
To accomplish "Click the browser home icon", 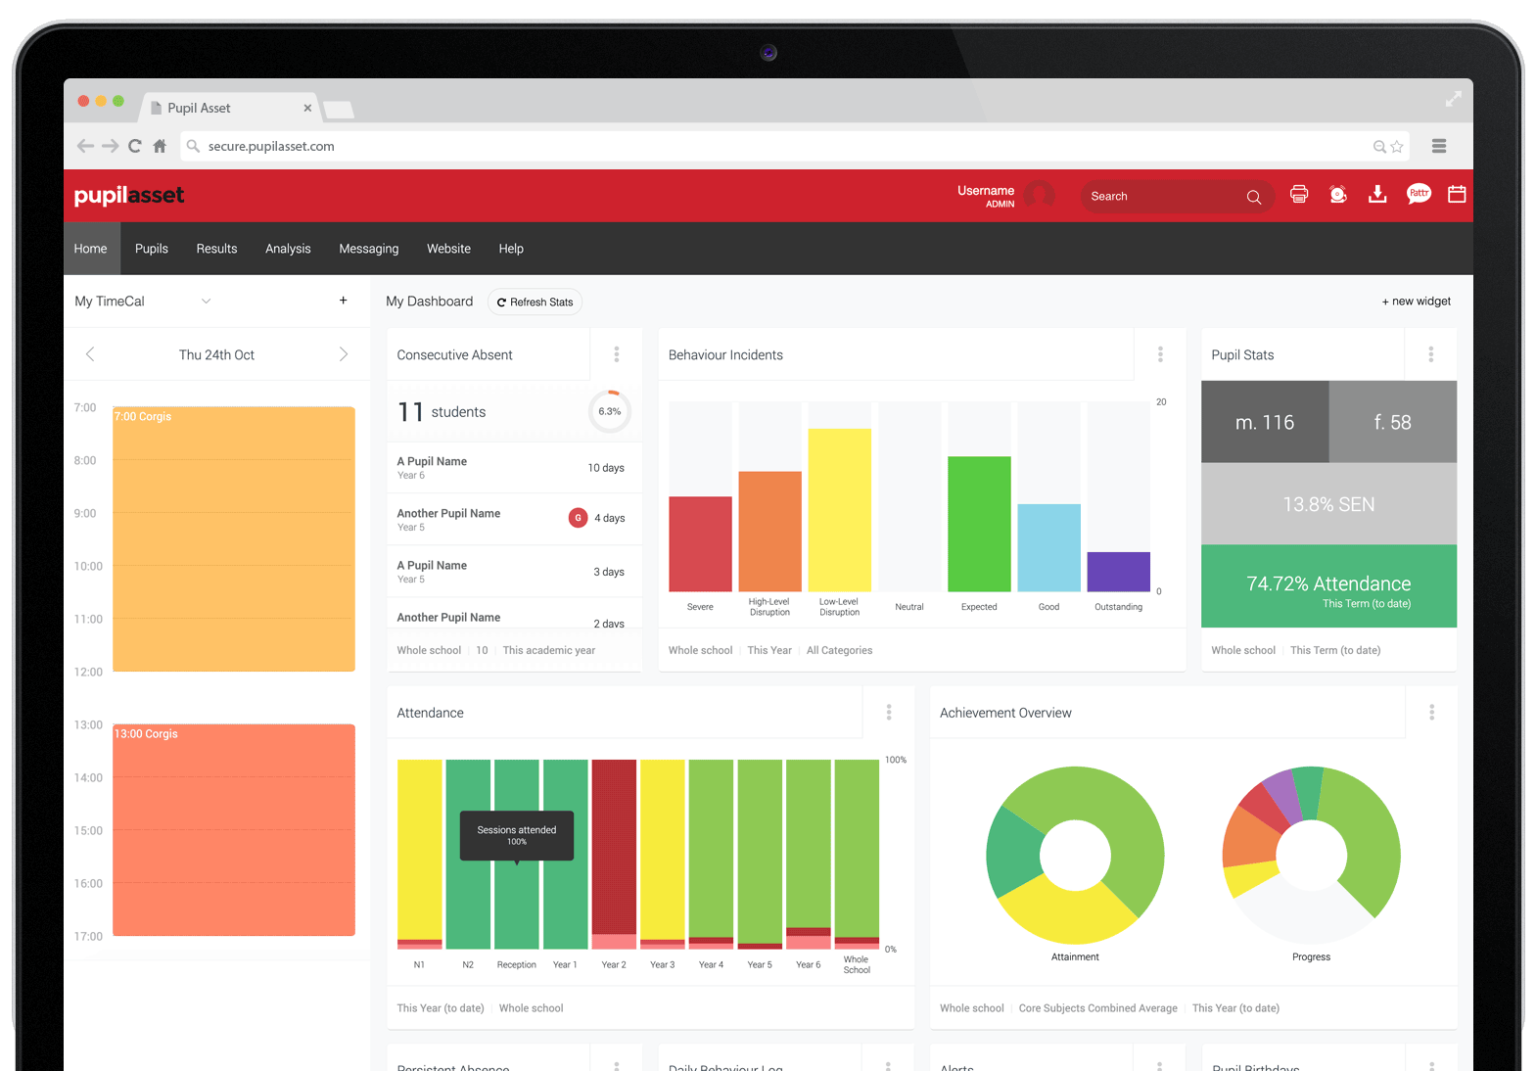I will pyautogui.click(x=160, y=146).
